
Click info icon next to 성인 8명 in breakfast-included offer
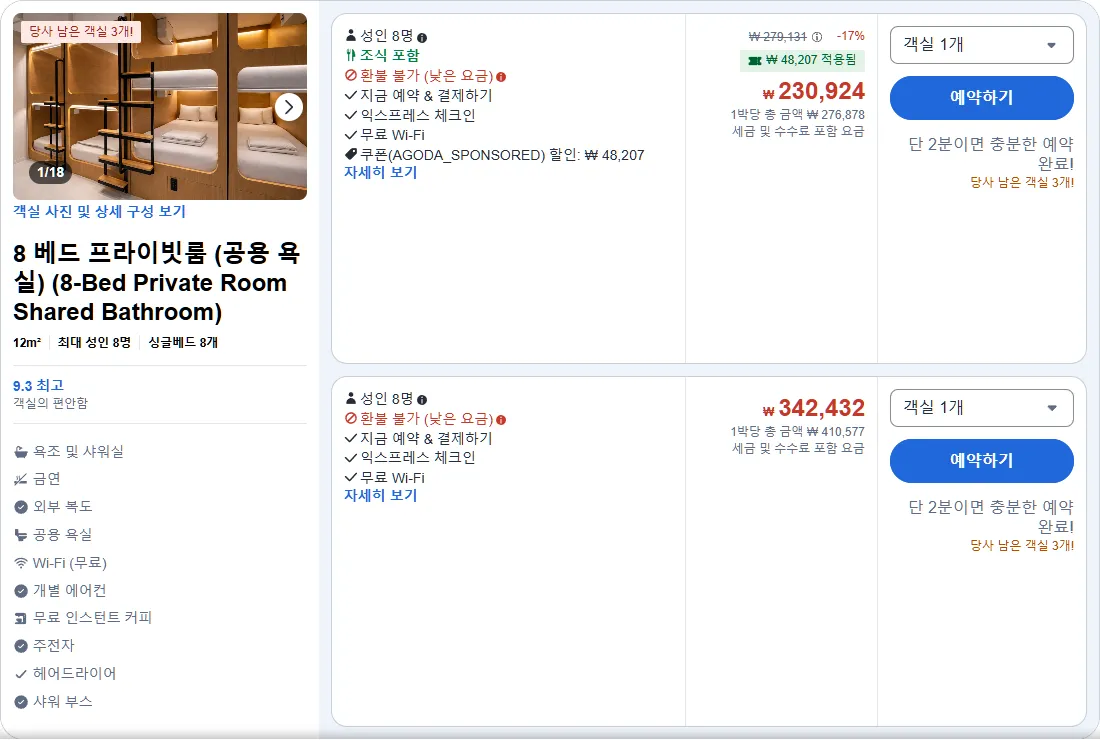point(422,38)
